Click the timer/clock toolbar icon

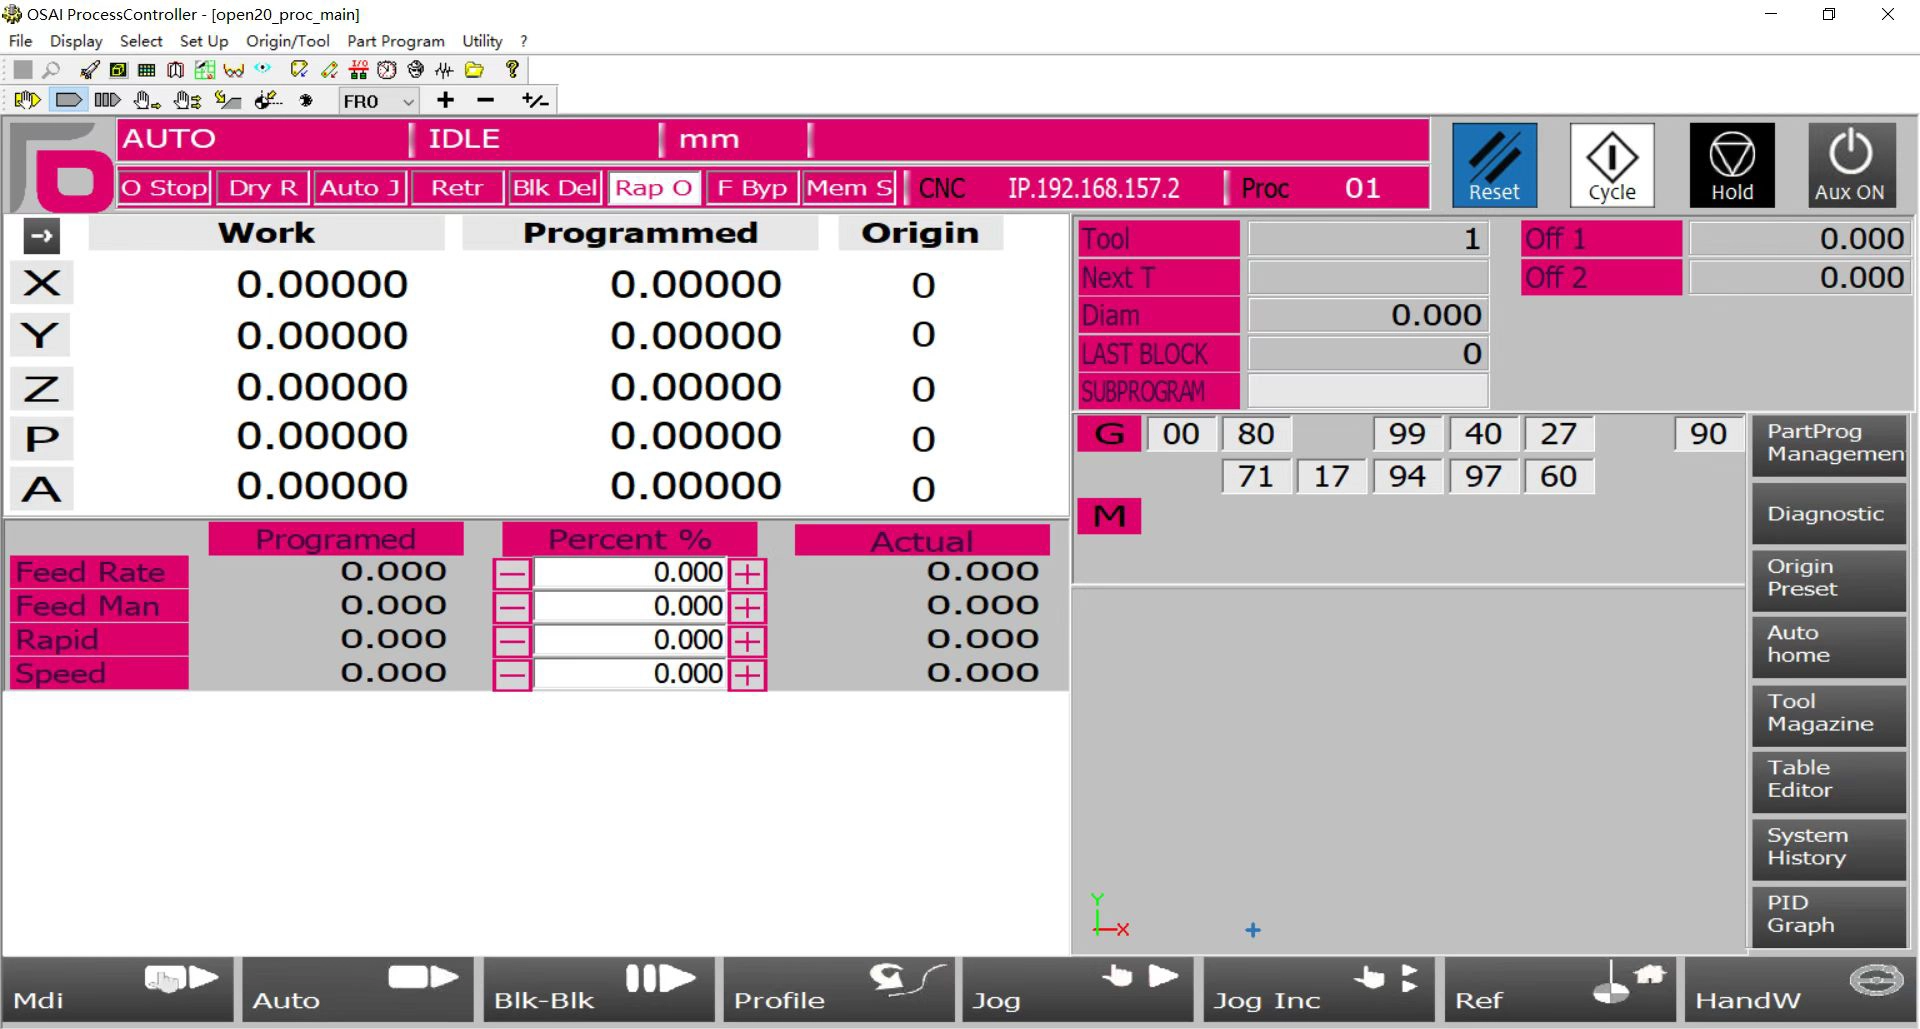pyautogui.click(x=386, y=69)
